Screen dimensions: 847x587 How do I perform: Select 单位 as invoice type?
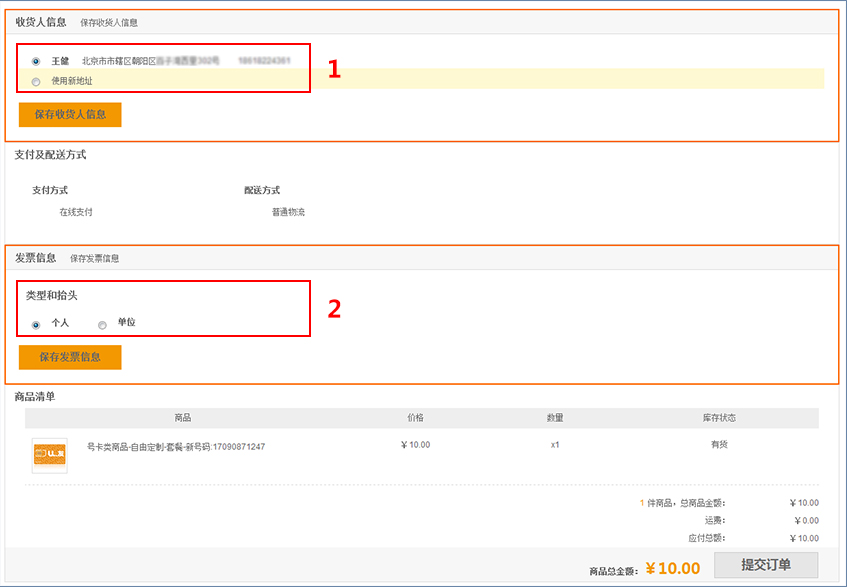coord(102,324)
